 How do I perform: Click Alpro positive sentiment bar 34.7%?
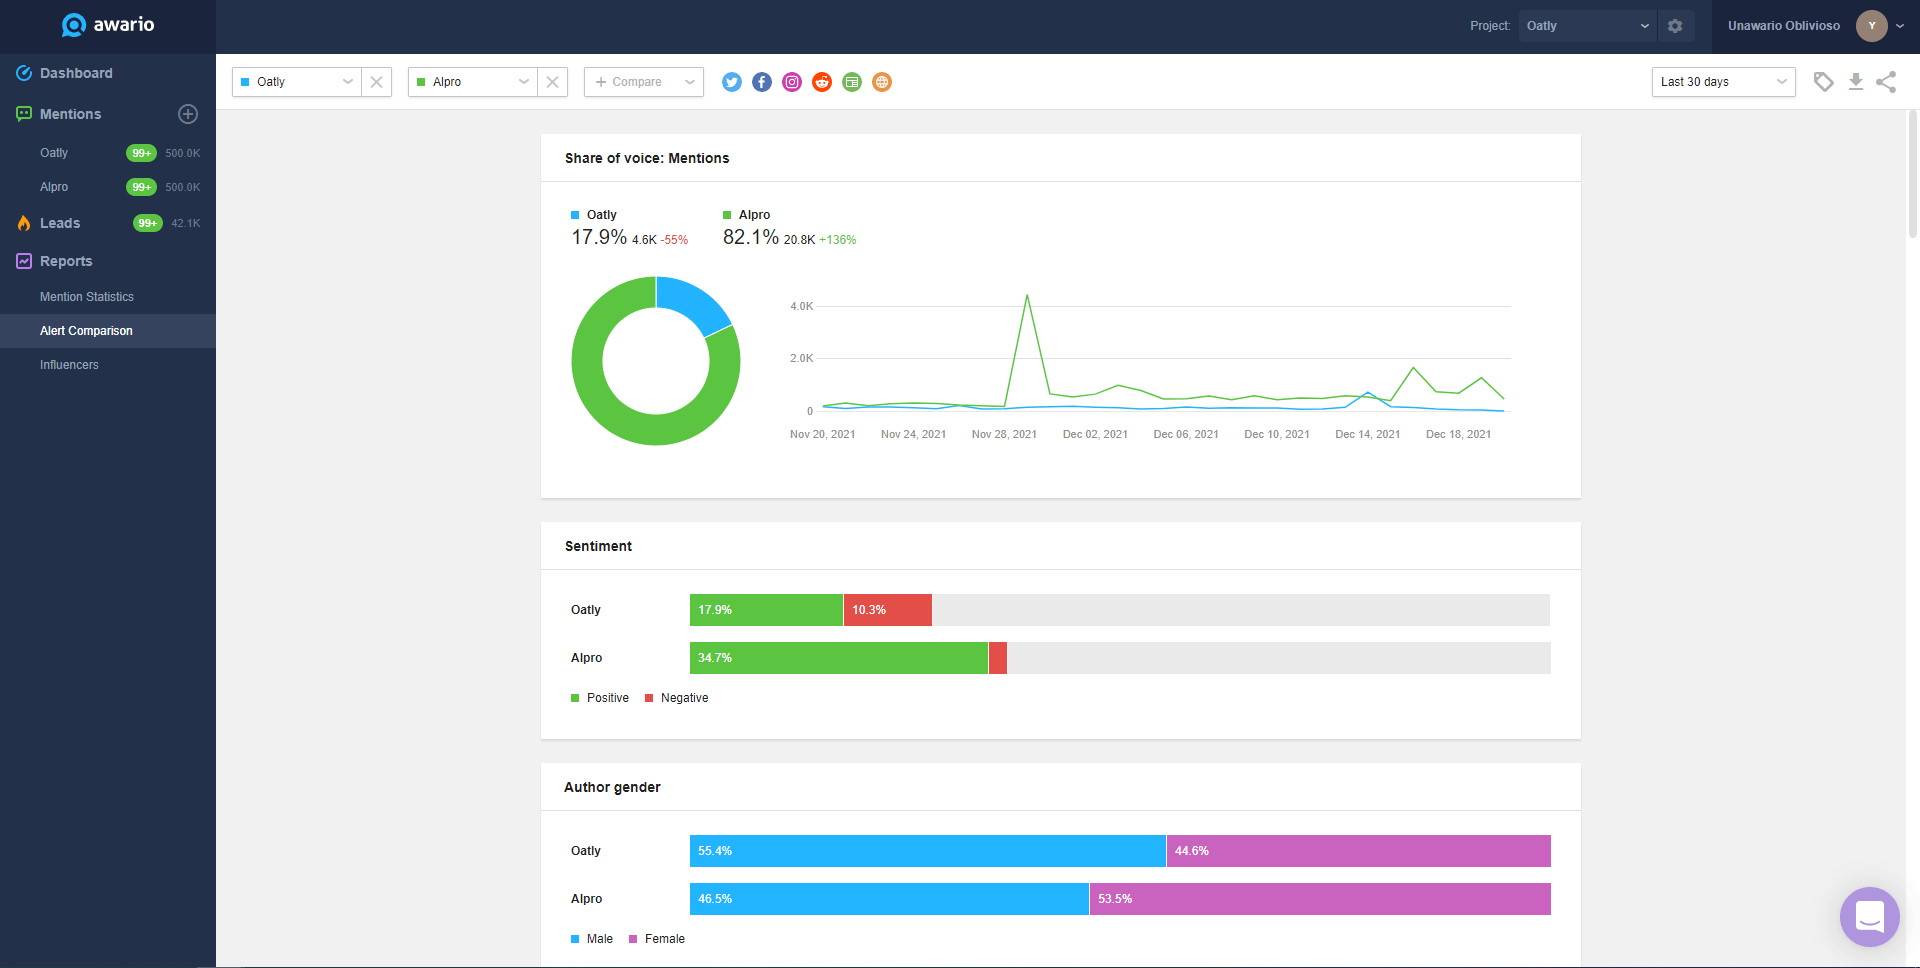coord(838,658)
